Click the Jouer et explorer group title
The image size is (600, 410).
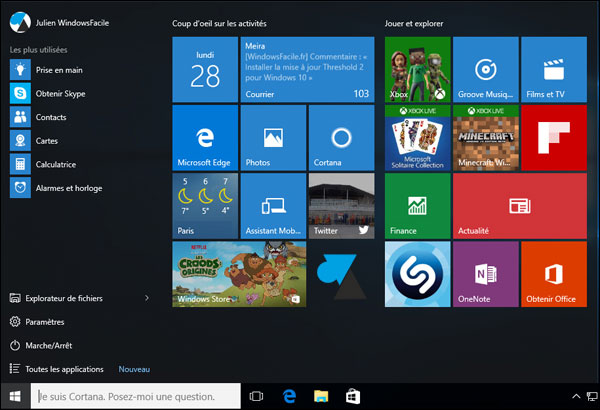(x=414, y=23)
